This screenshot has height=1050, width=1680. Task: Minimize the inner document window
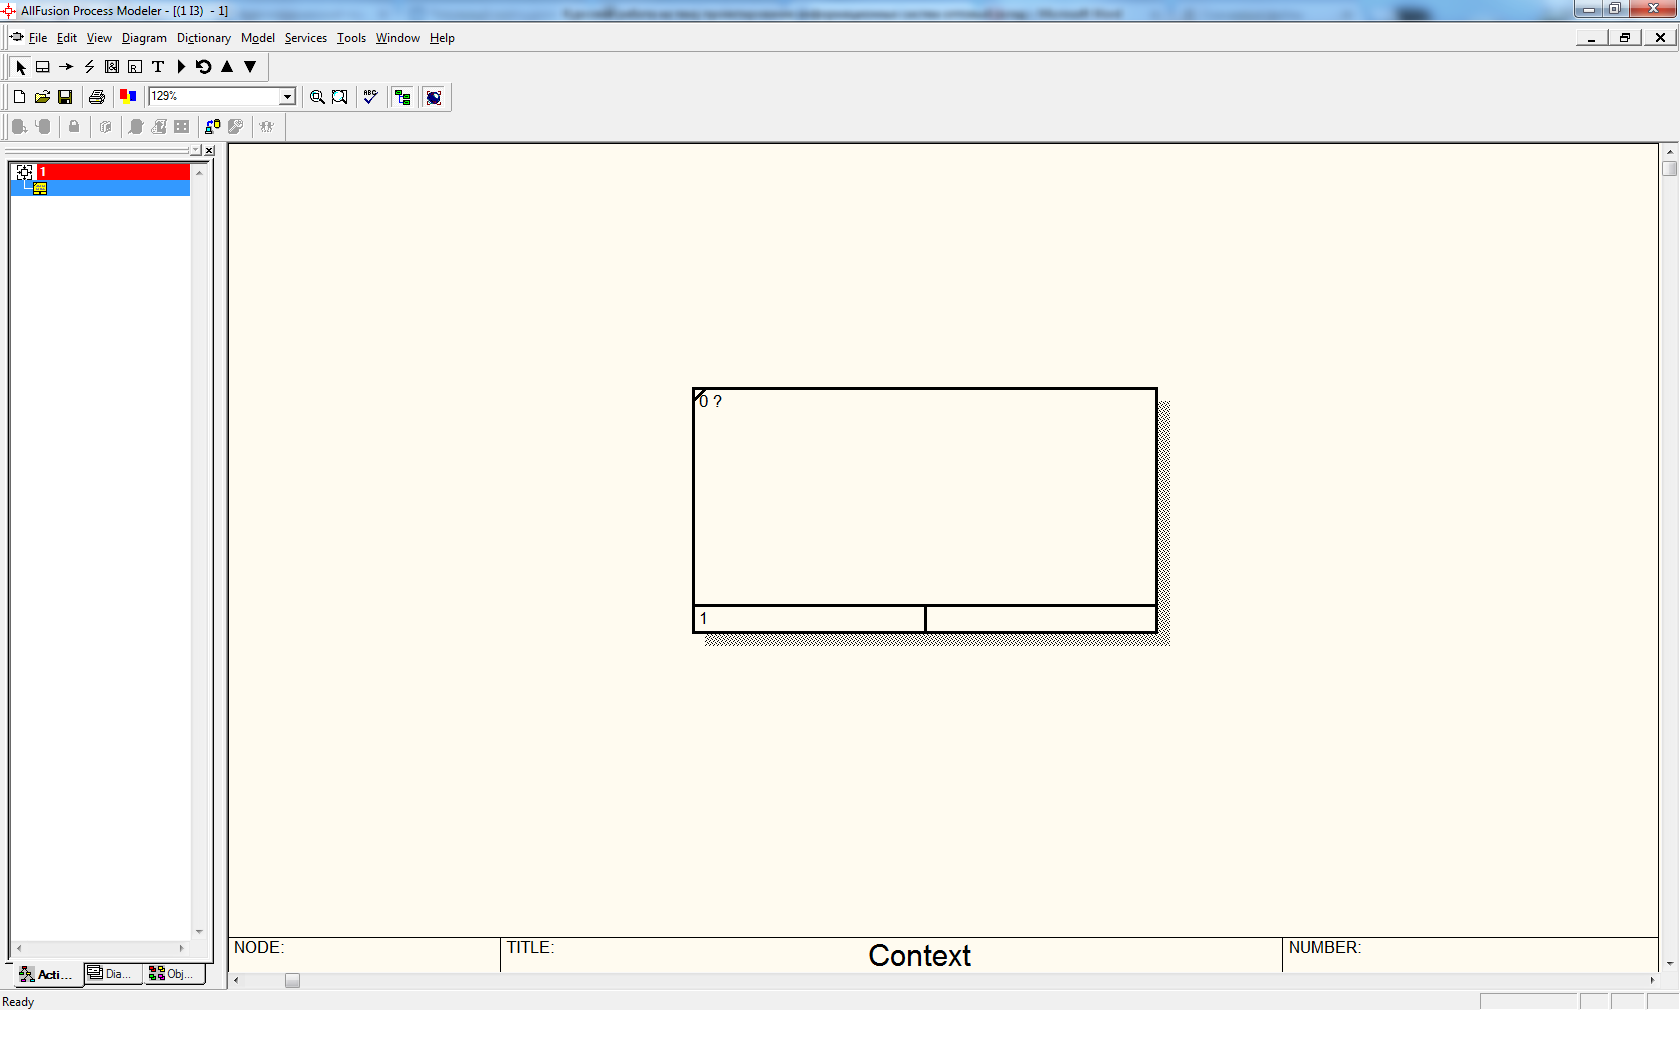[x=1591, y=38]
